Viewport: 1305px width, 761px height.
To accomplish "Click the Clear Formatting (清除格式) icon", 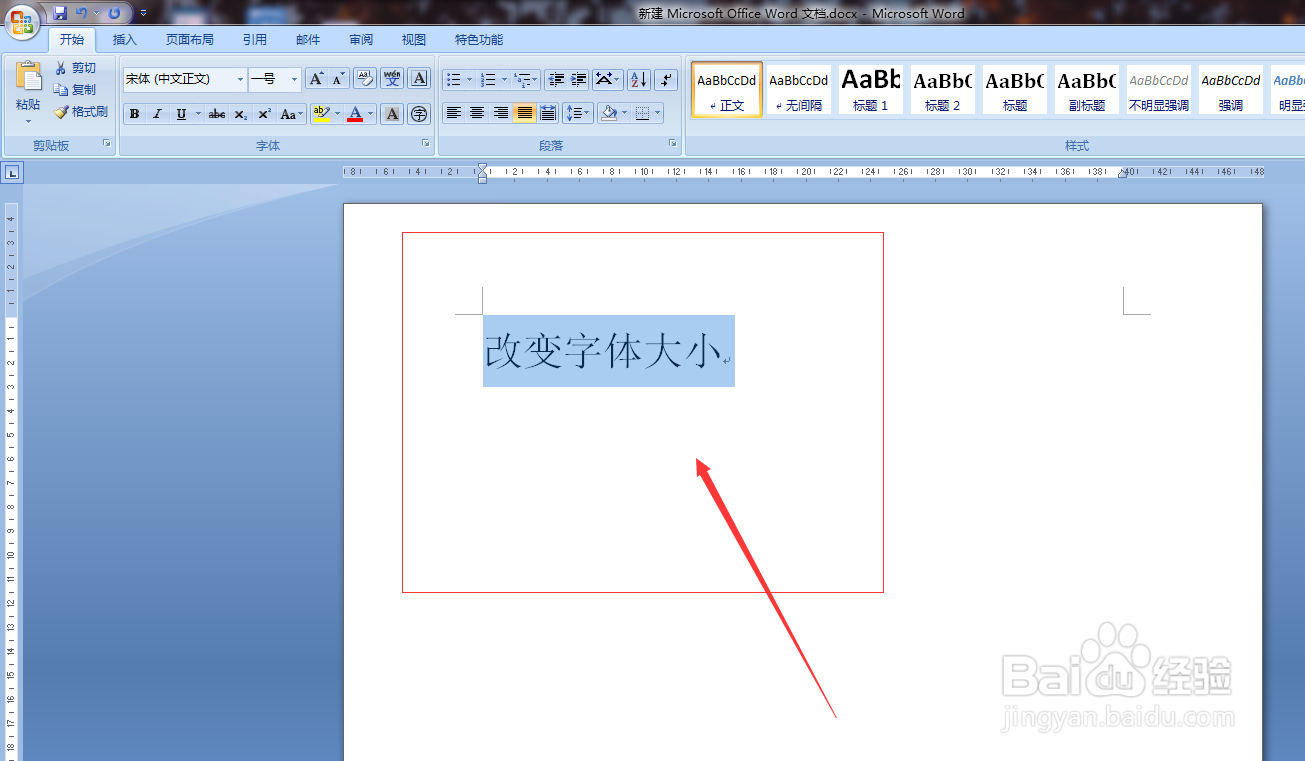I will click(x=365, y=80).
